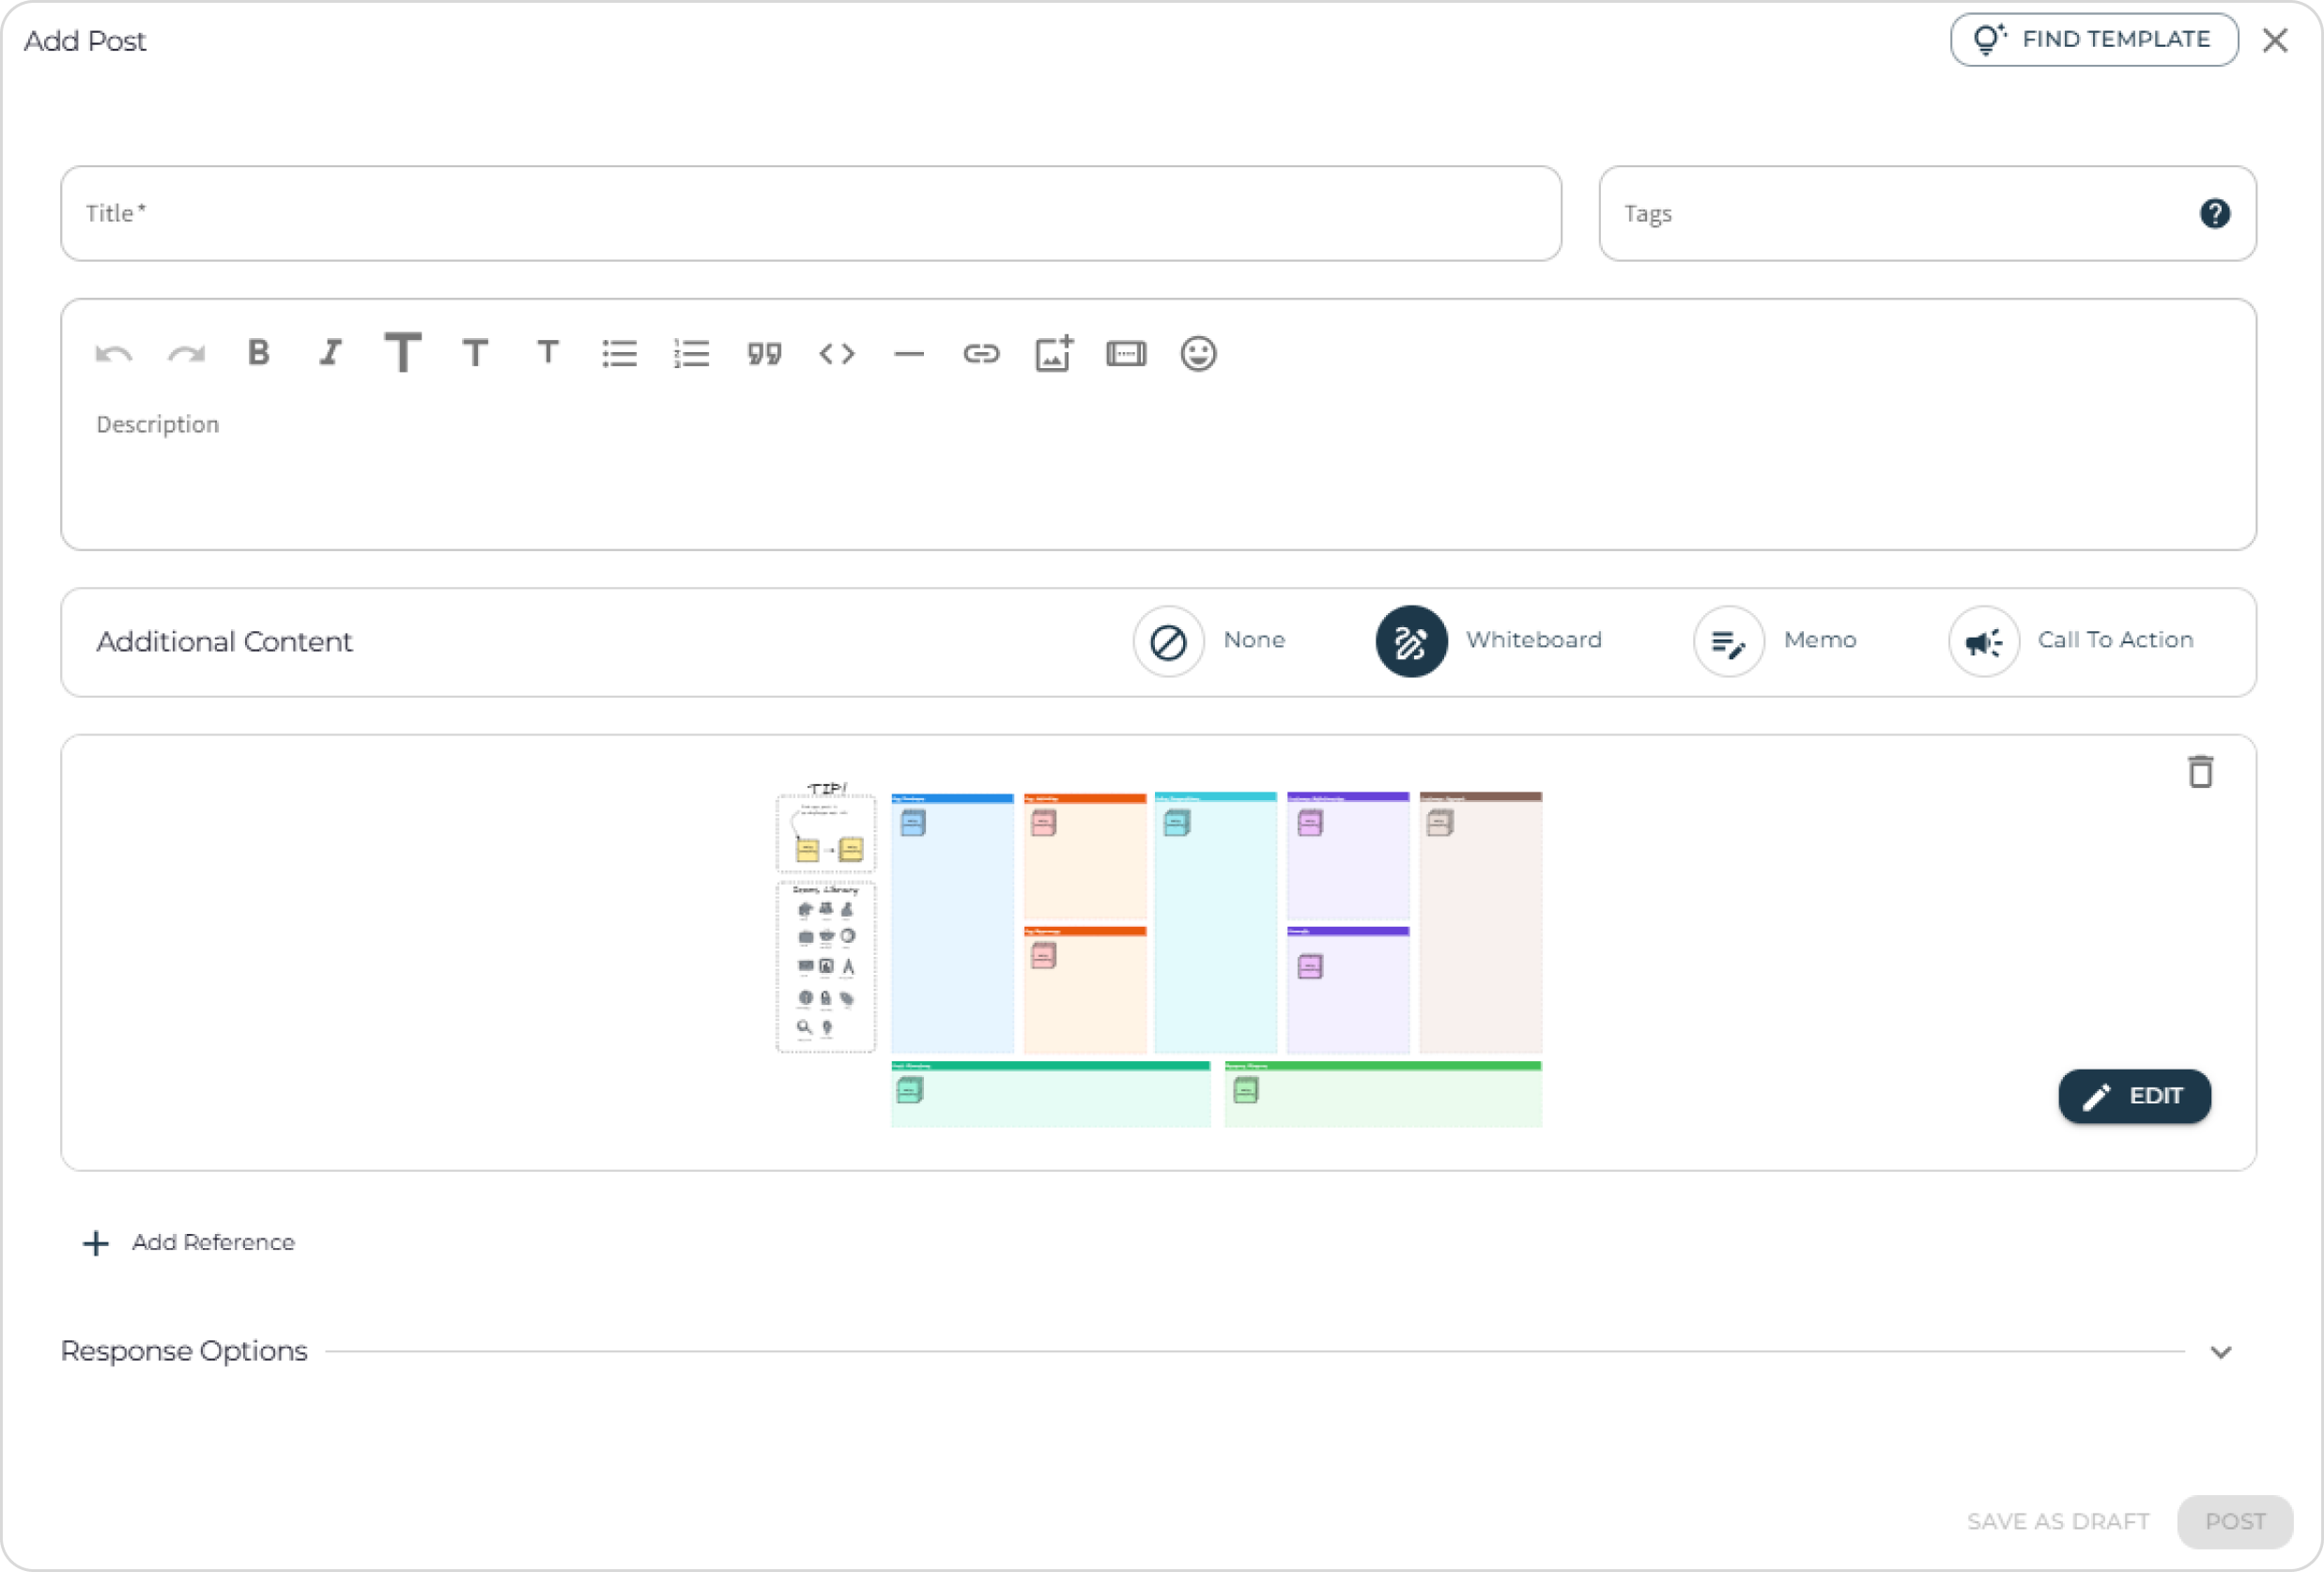Image resolution: width=2324 pixels, height=1572 pixels.
Task: Toggle italic text formatting
Action: 330,353
